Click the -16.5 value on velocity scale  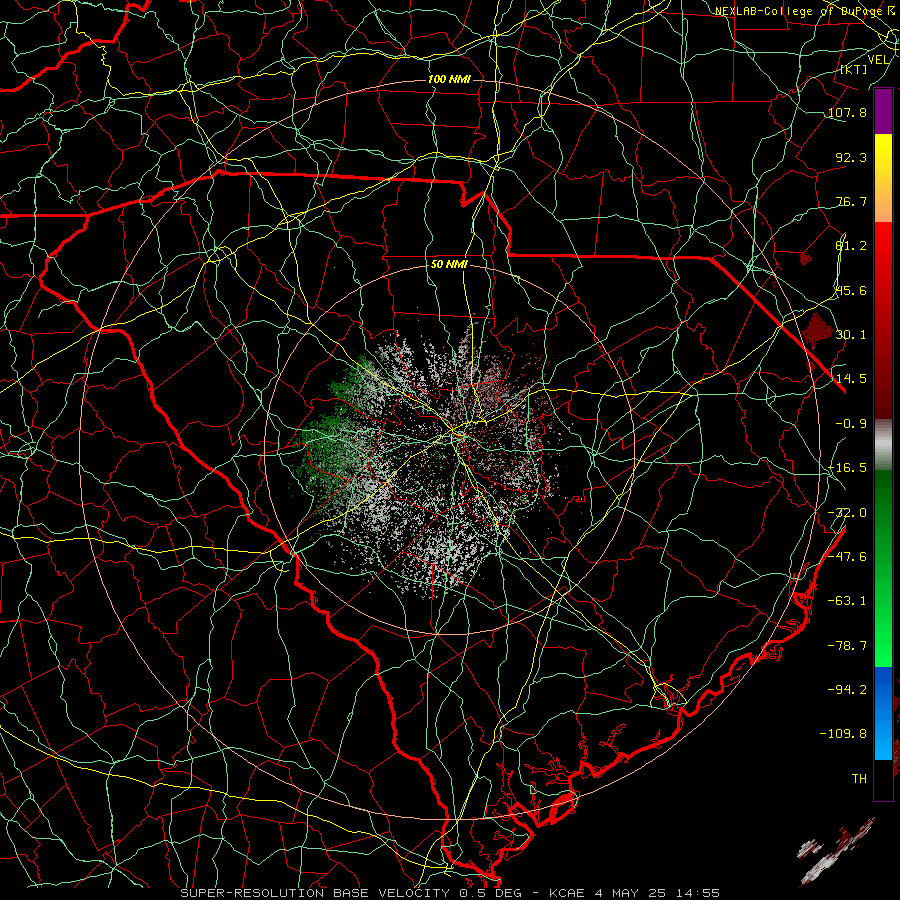click(x=847, y=468)
